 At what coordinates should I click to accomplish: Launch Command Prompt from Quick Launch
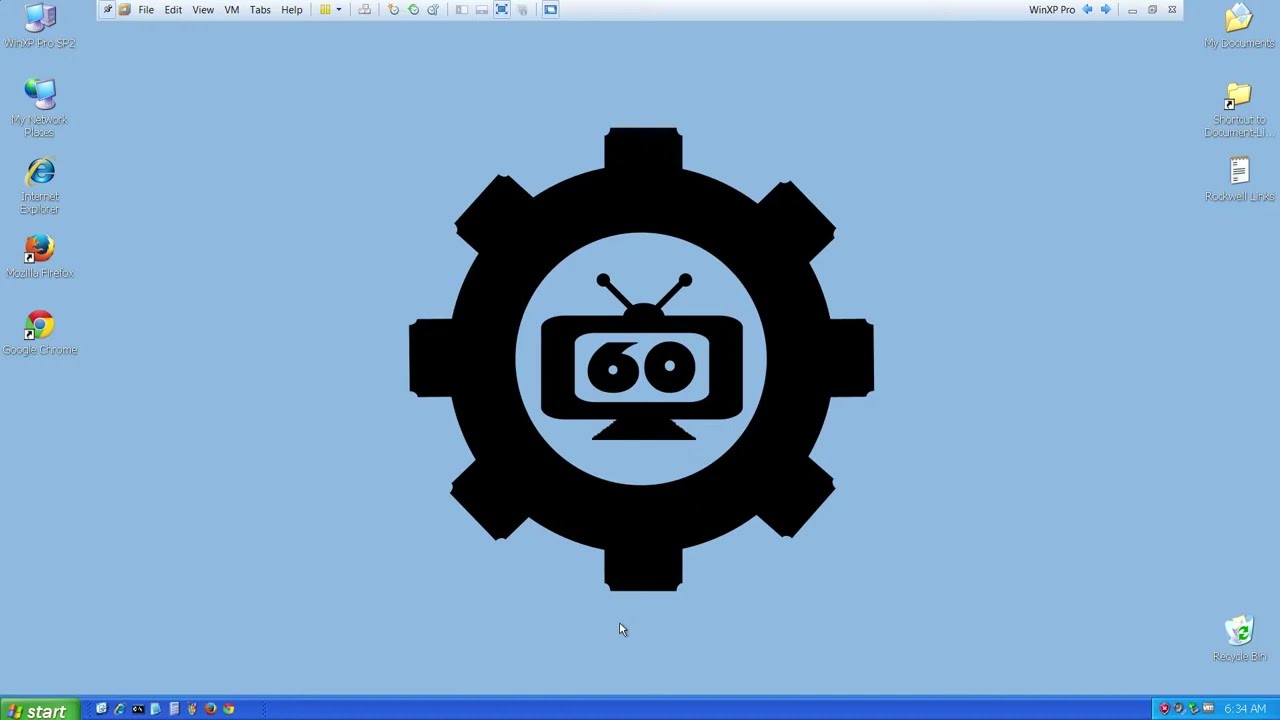[x=138, y=709]
